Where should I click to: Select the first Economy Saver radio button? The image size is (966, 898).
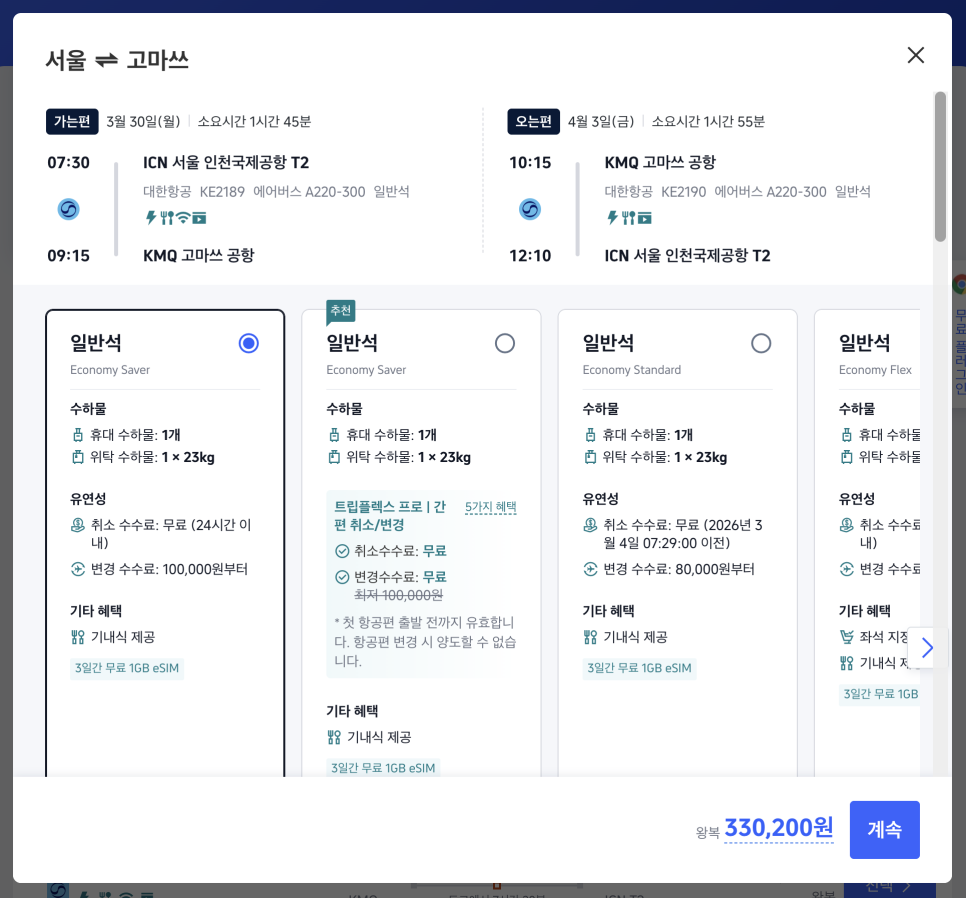248,343
